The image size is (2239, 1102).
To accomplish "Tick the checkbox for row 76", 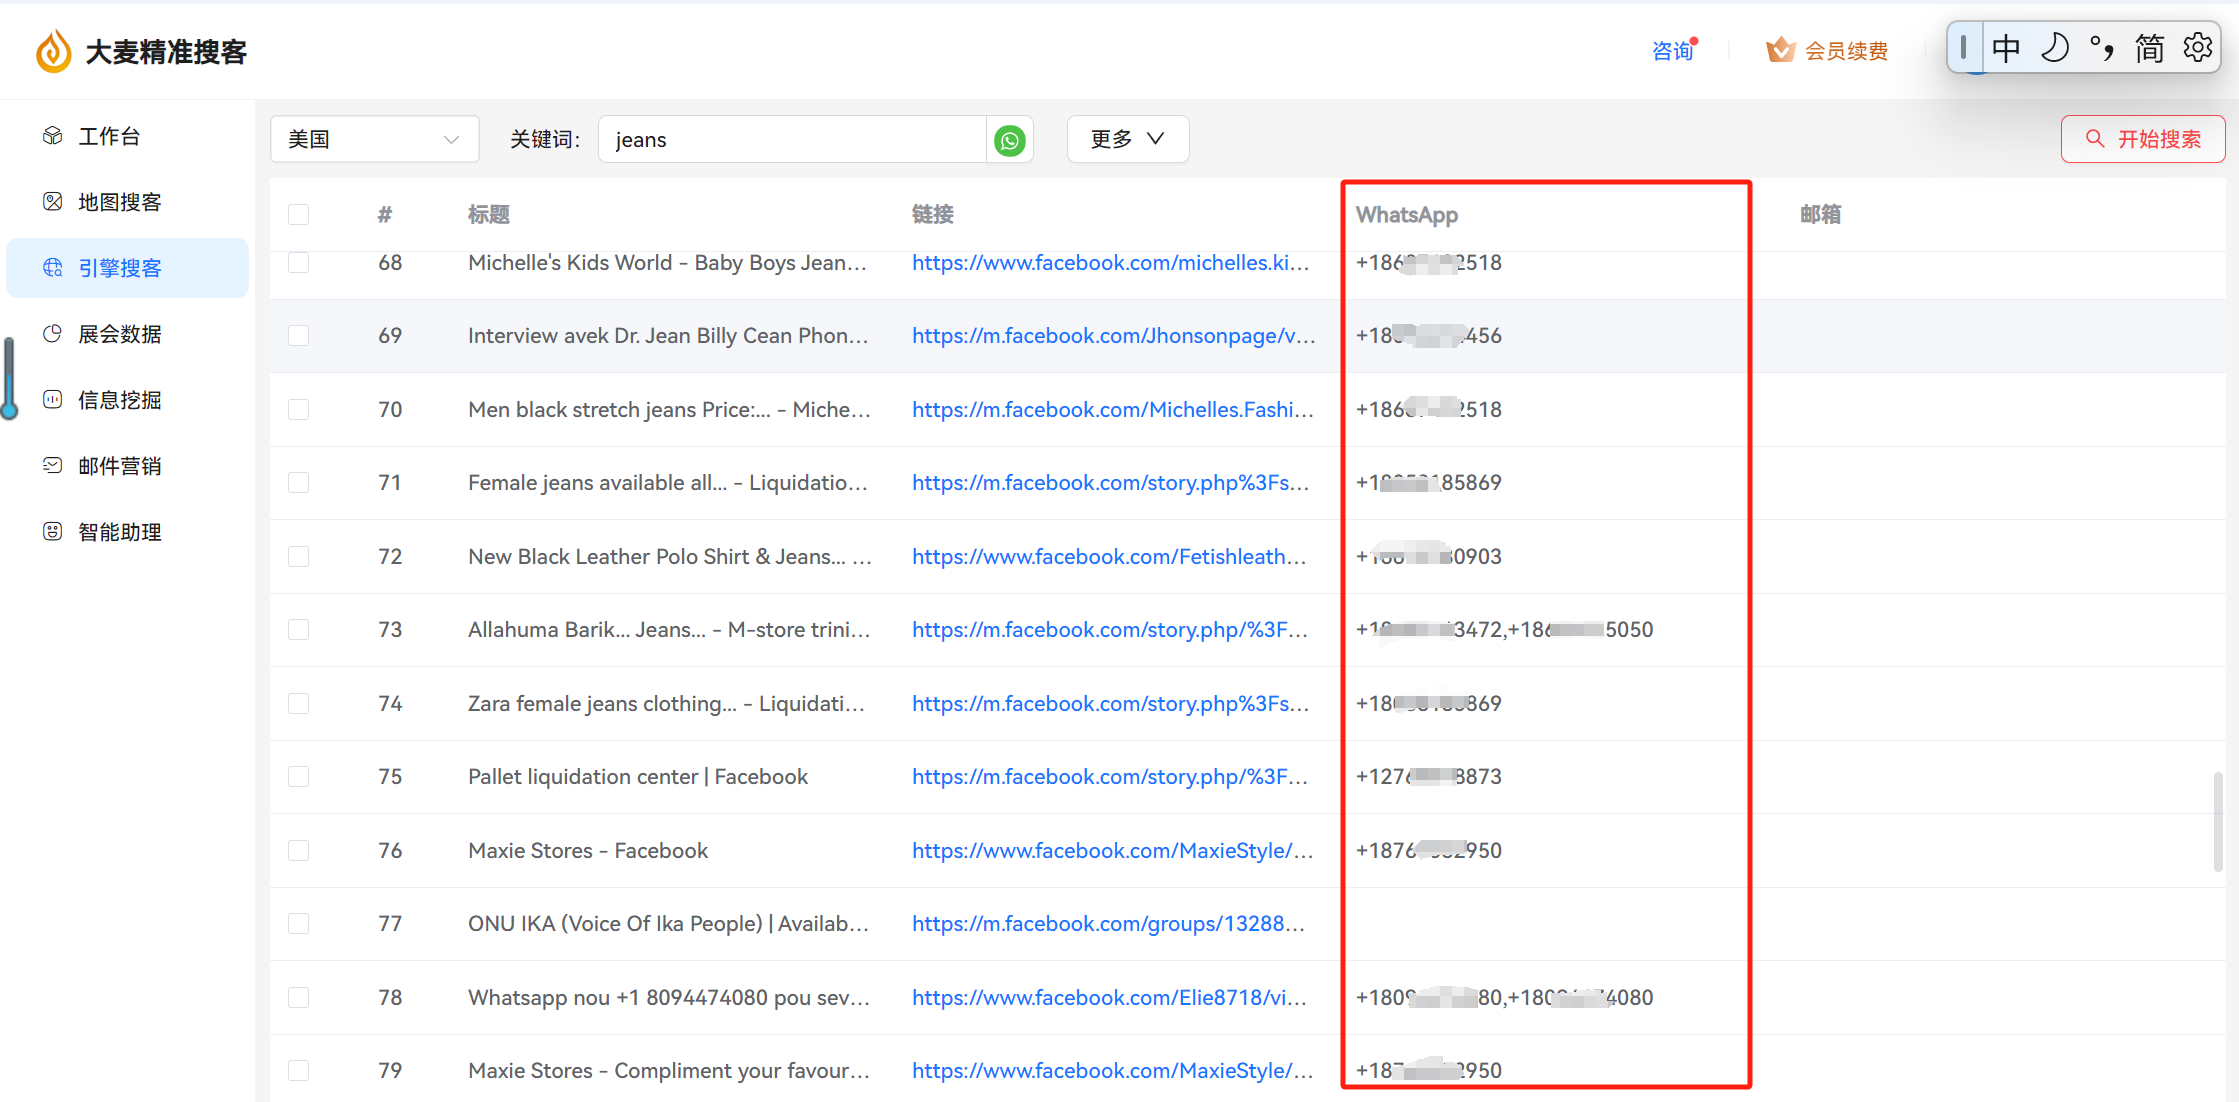I will pyautogui.click(x=298, y=850).
